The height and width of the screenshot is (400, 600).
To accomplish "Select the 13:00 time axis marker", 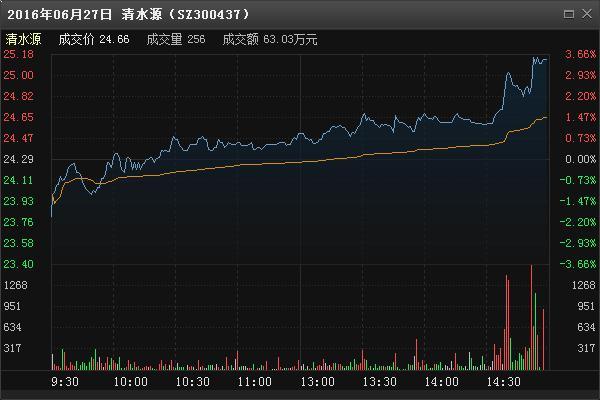I will (317, 382).
